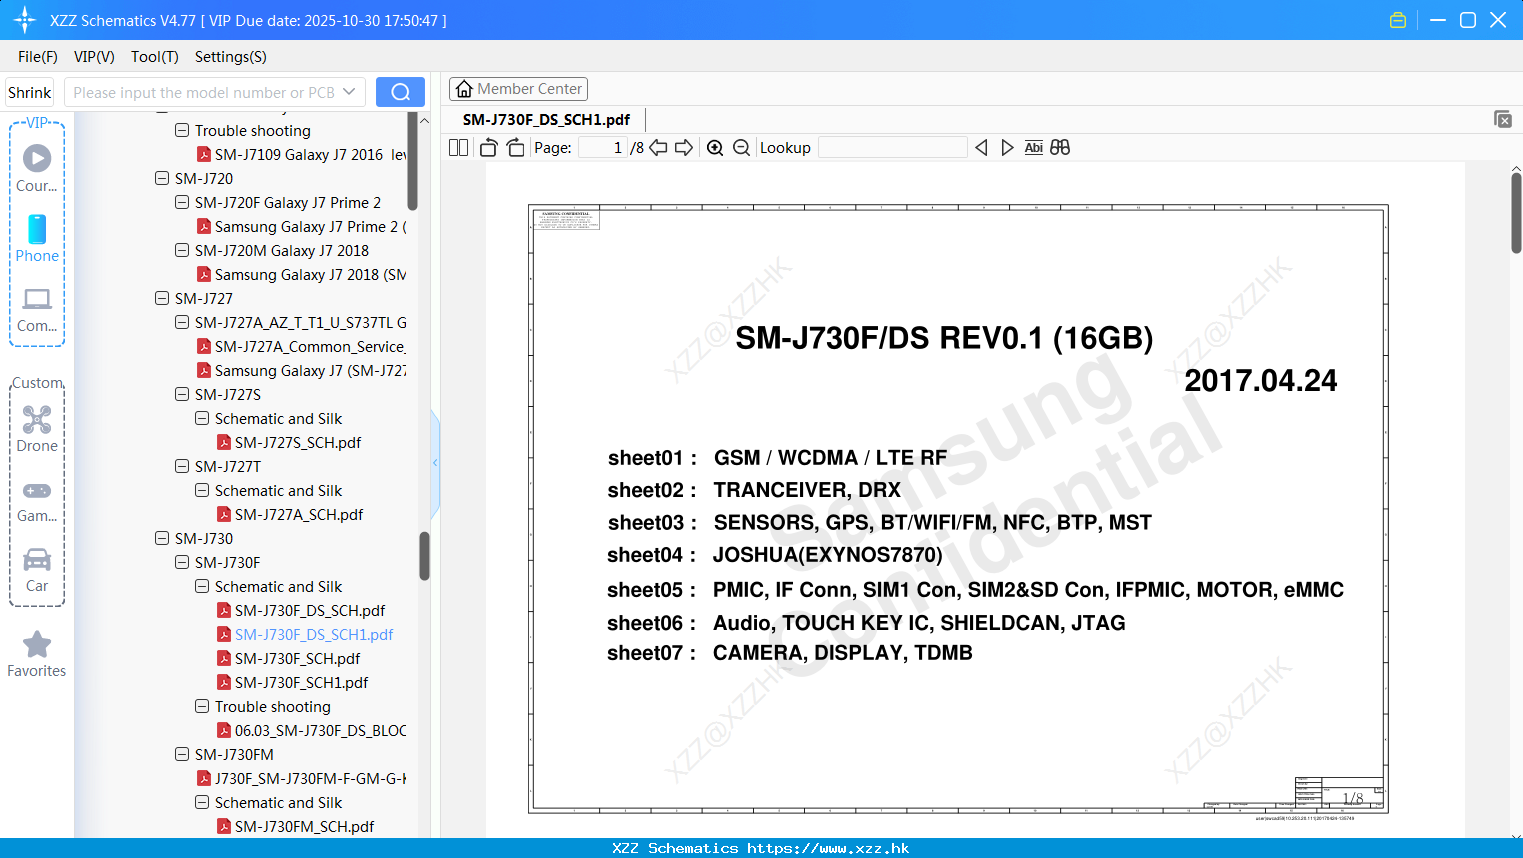1523x858 pixels.
Task: Find next lookup result
Action: click(x=1007, y=147)
